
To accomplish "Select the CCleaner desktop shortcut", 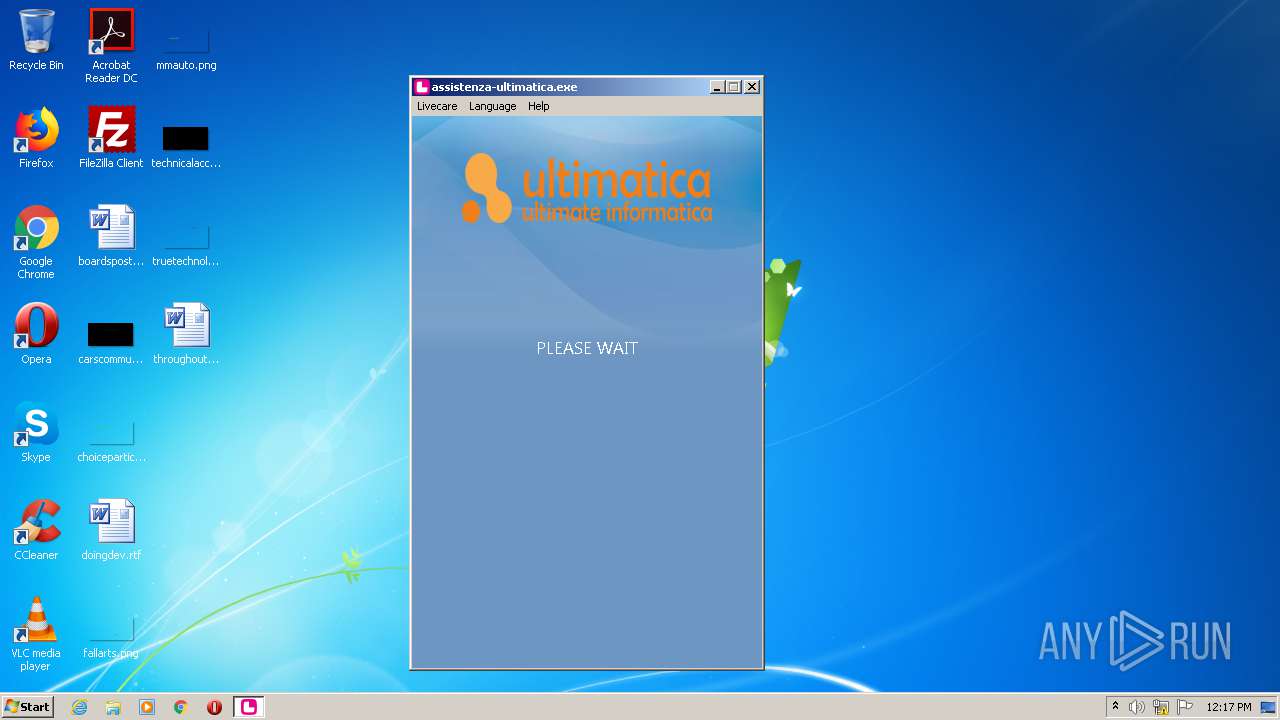I will click(x=36, y=530).
